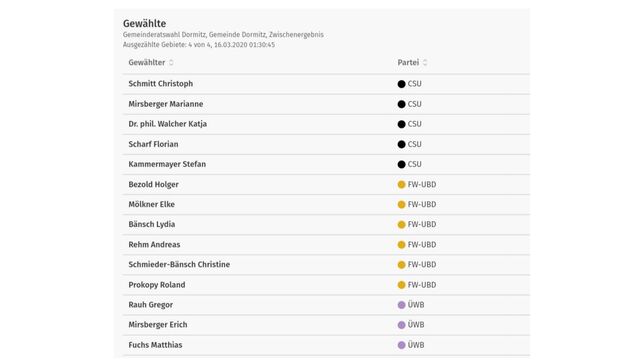Click the Gewählte heading
The height and width of the screenshot is (360, 640).
click(144, 24)
